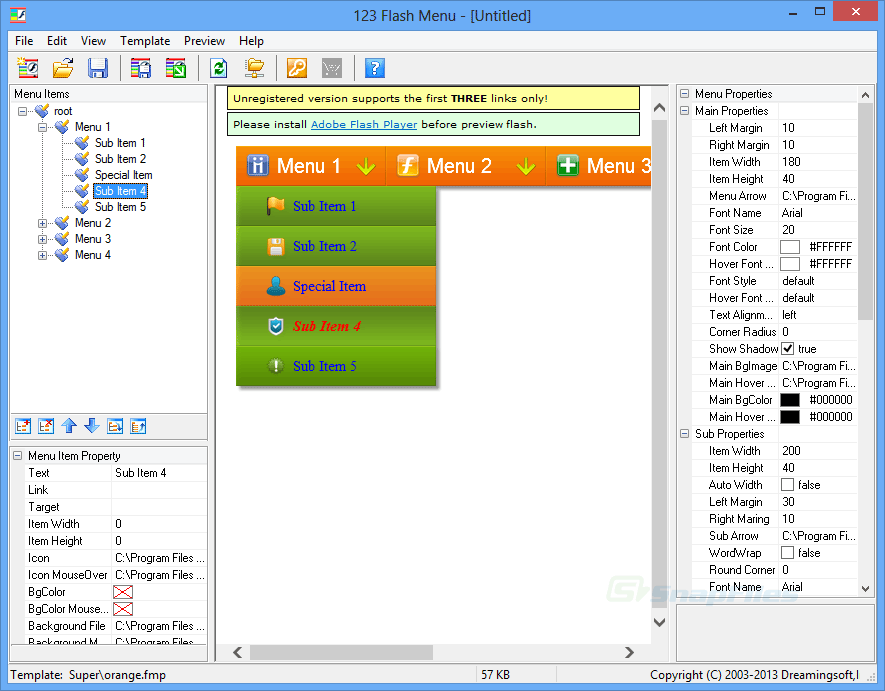Move item up with blue arrow
This screenshot has height=691, width=885.
(x=69, y=426)
